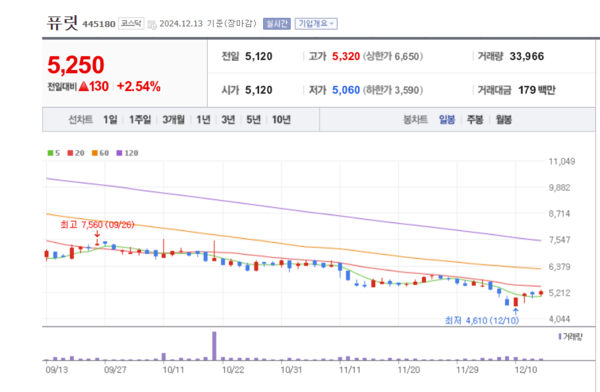Click the 11,049 price axis label
600x392 pixels.
tap(562, 162)
